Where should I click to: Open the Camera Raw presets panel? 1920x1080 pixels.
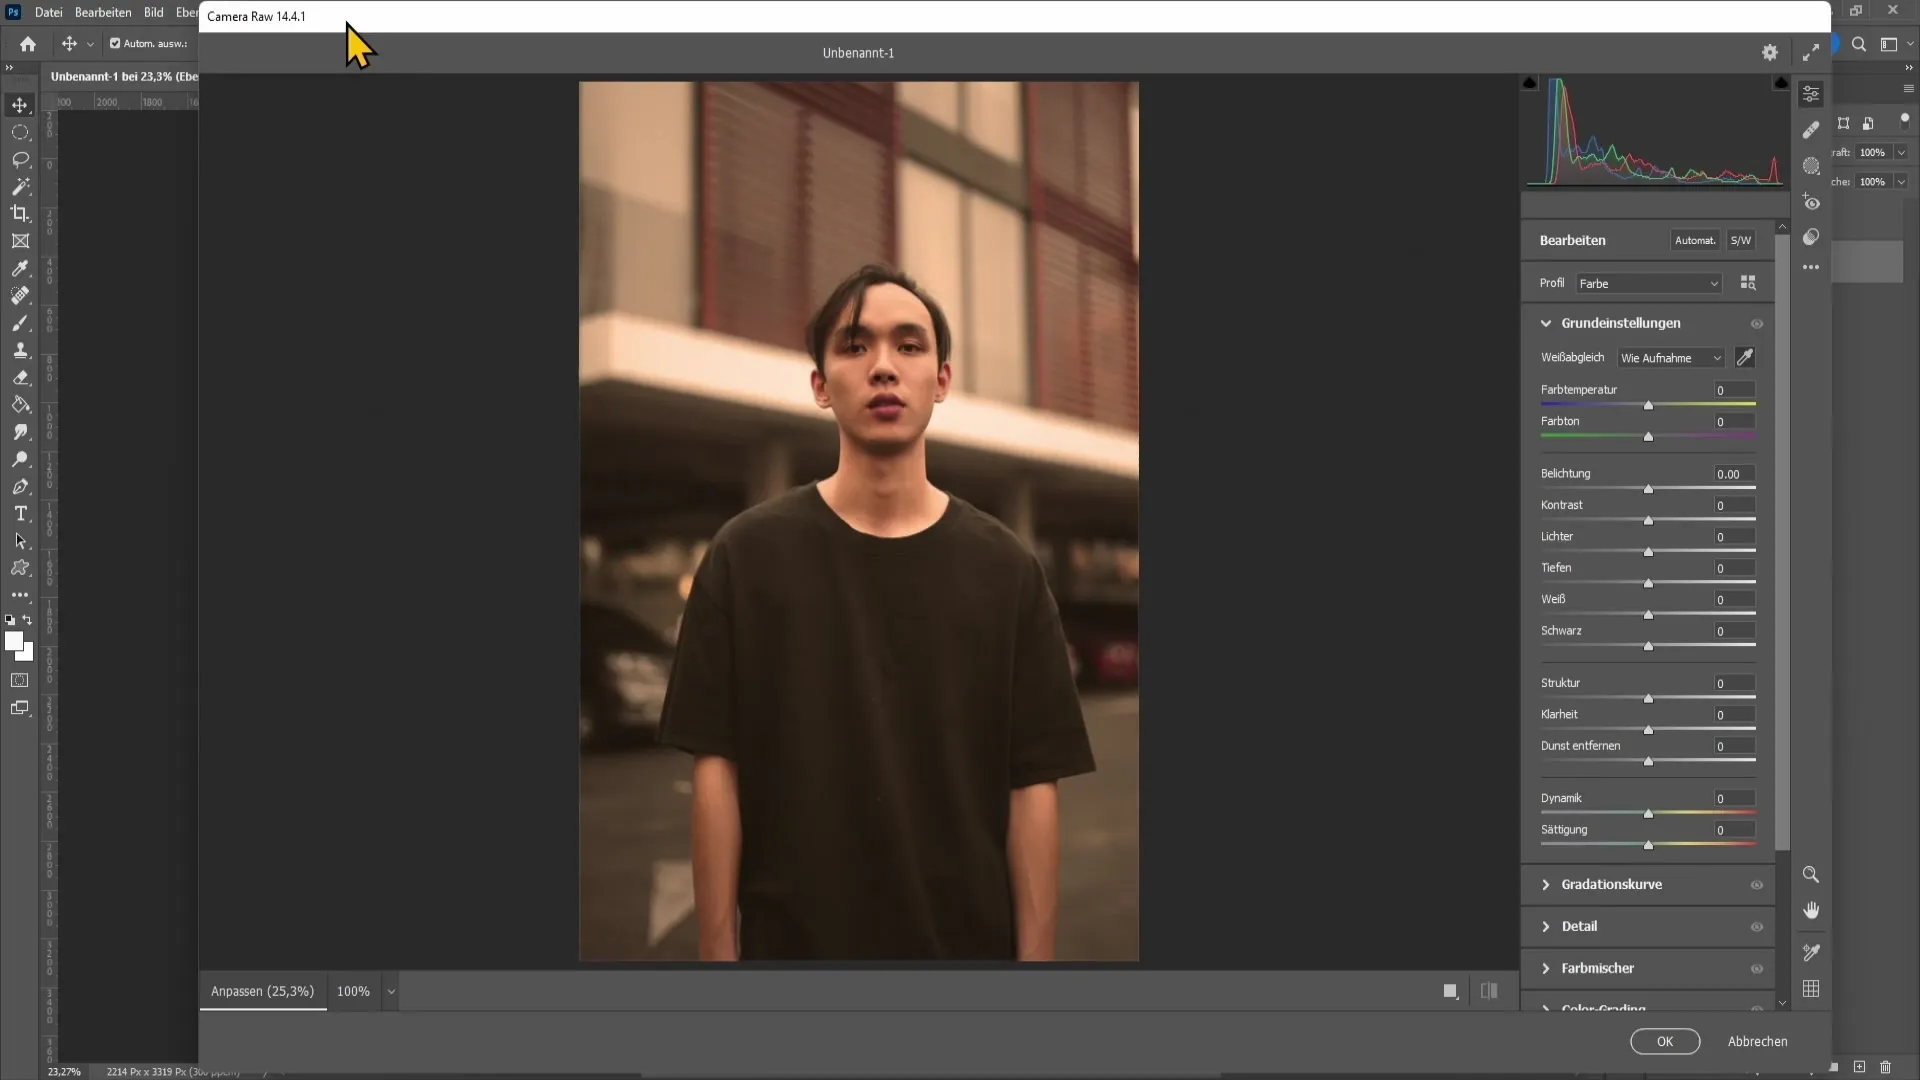(x=1811, y=237)
